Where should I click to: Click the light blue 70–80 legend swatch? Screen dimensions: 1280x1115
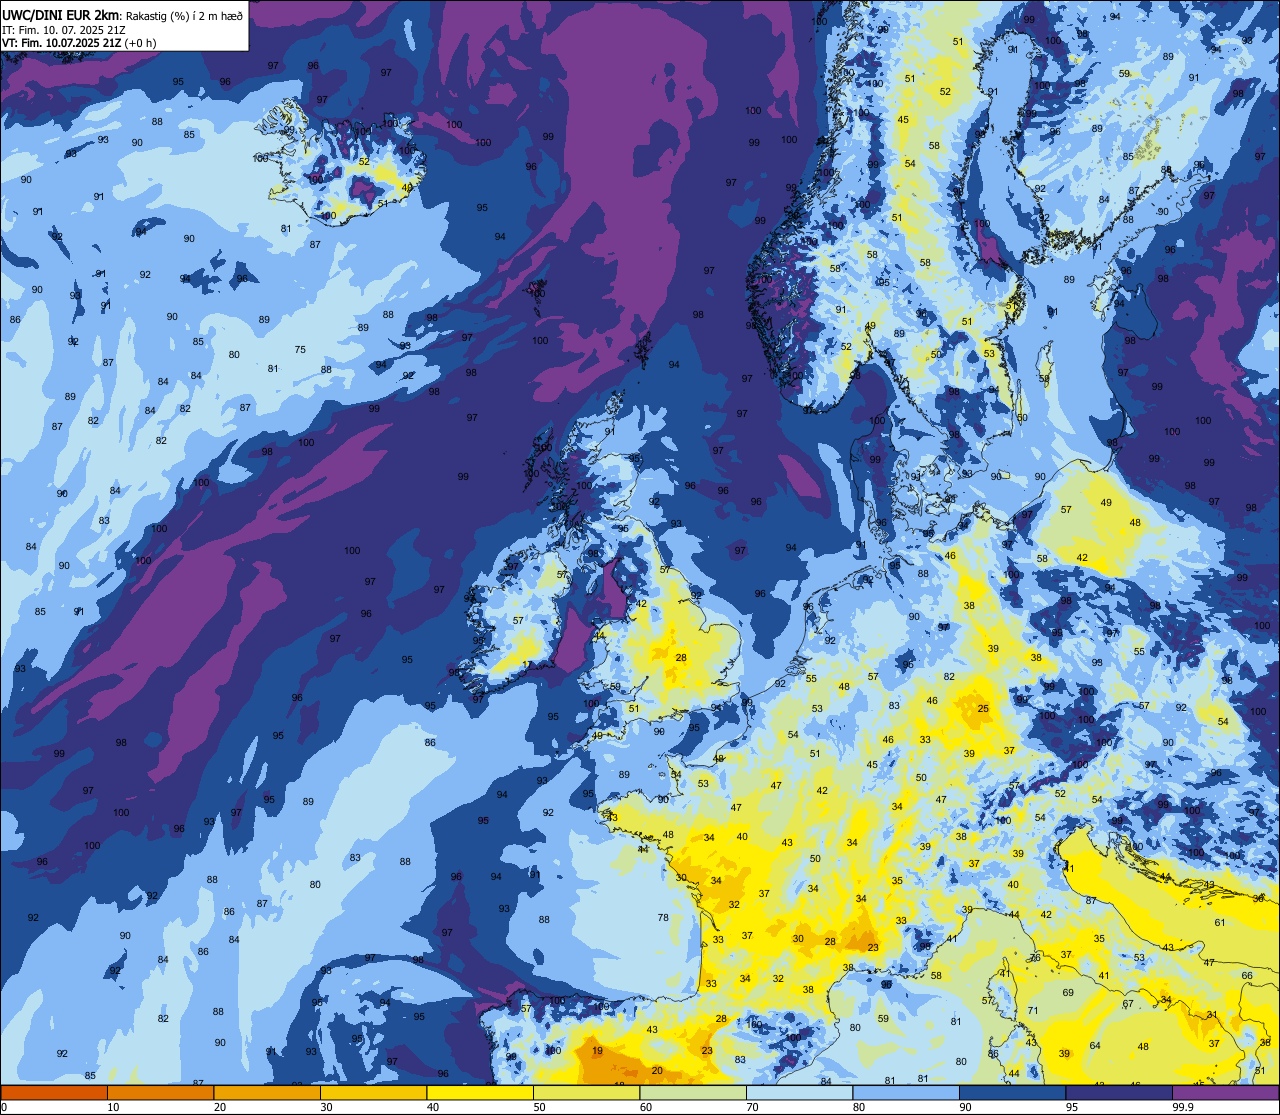pos(799,1092)
